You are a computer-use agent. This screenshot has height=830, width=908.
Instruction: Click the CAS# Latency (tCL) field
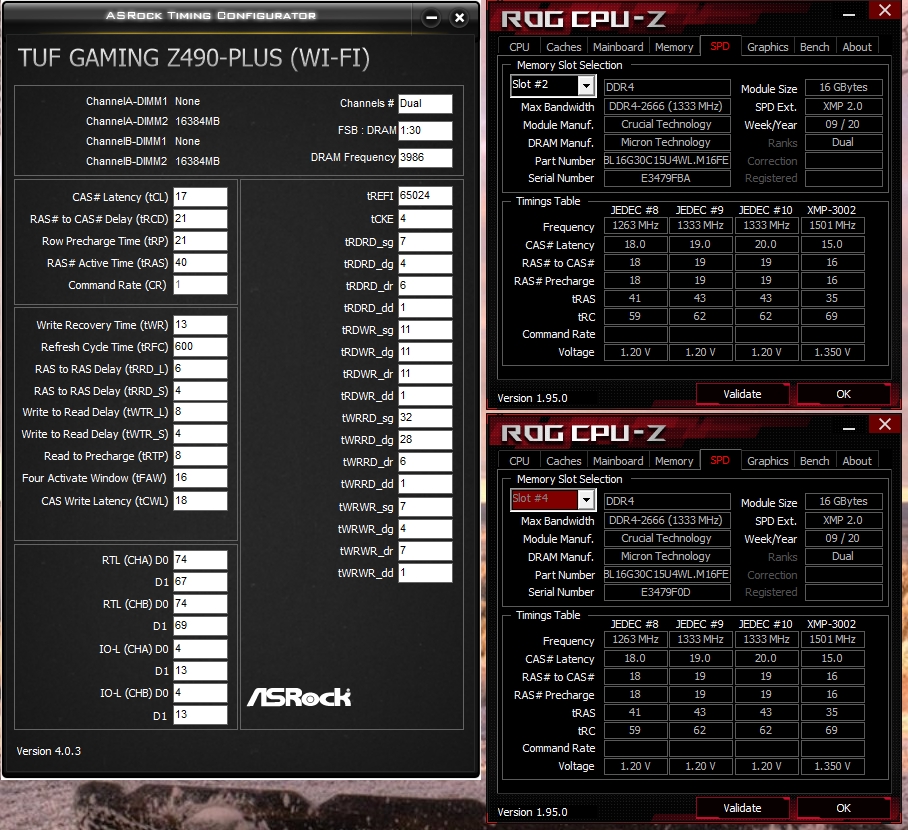[200, 197]
